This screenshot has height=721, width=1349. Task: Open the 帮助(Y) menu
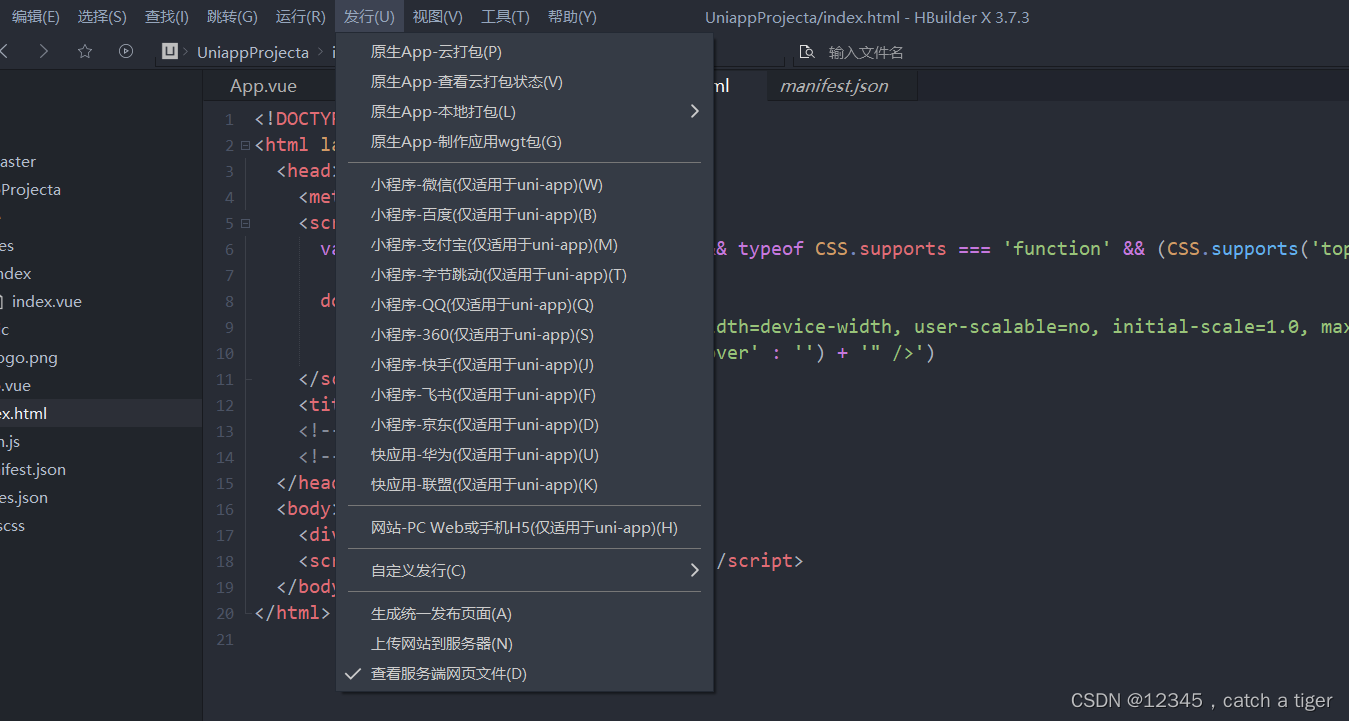point(572,17)
